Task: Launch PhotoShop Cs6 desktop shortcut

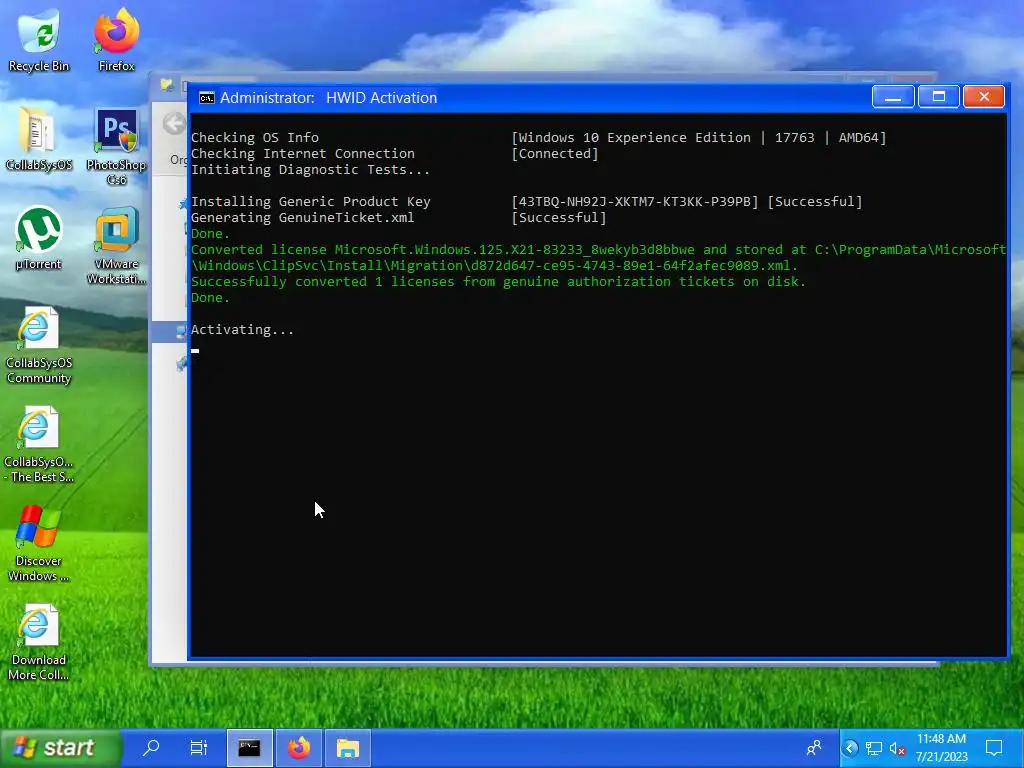Action: click(116, 145)
